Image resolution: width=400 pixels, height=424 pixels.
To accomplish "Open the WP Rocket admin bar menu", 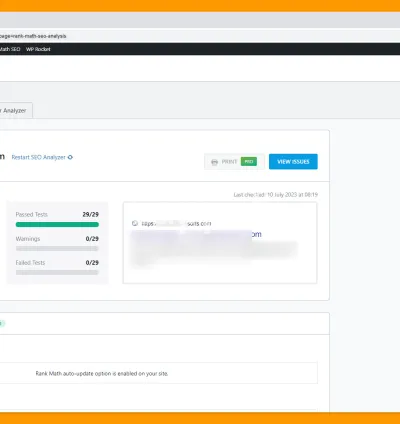I will click(x=38, y=49).
